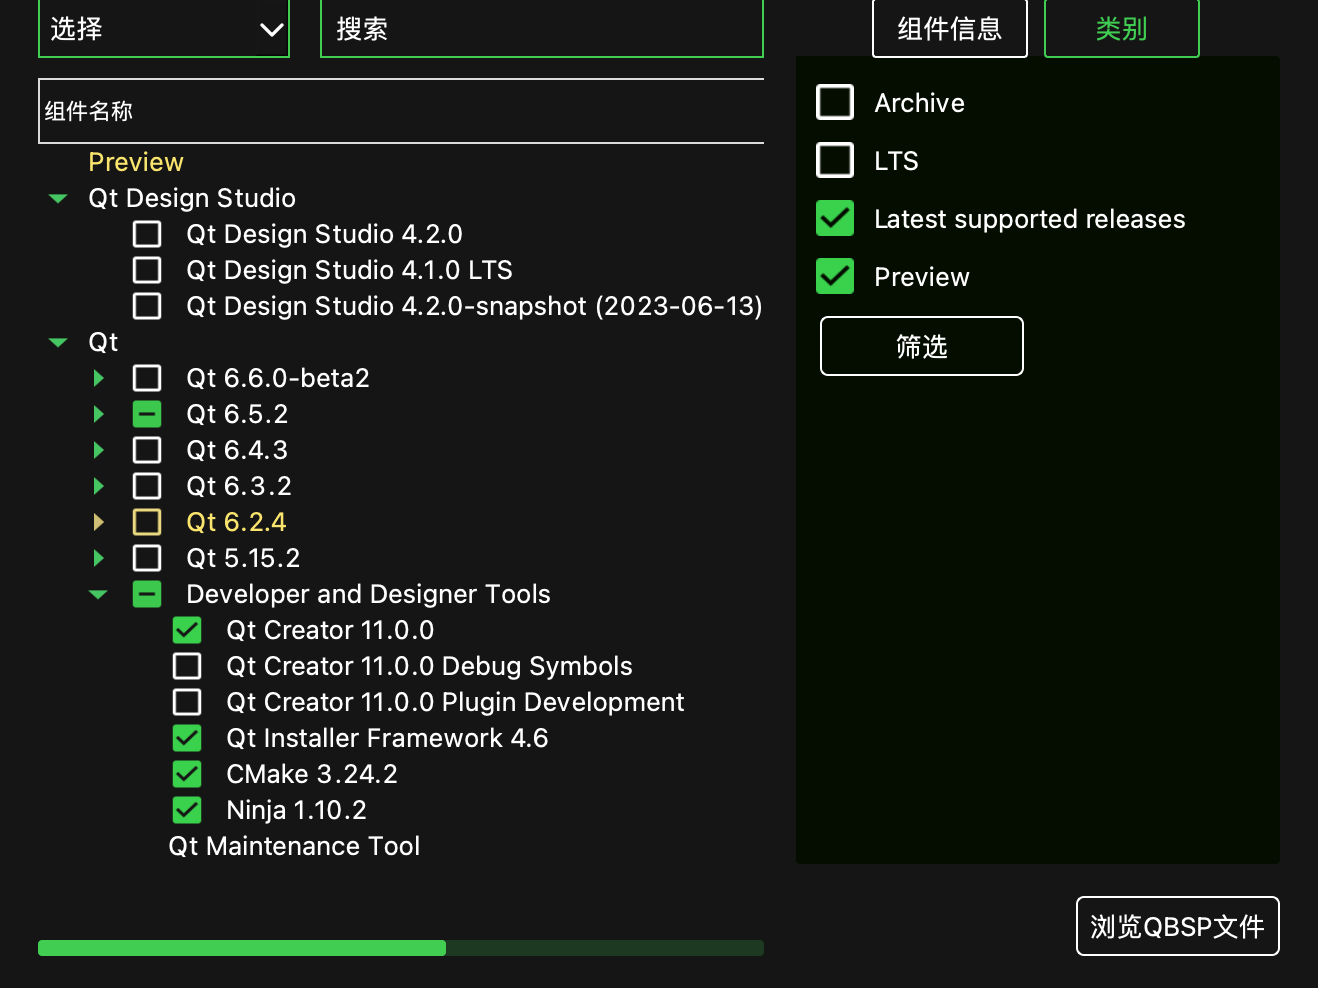Check the Qt 6.3.2 checkbox
The width and height of the screenshot is (1318, 988).
coord(147,486)
